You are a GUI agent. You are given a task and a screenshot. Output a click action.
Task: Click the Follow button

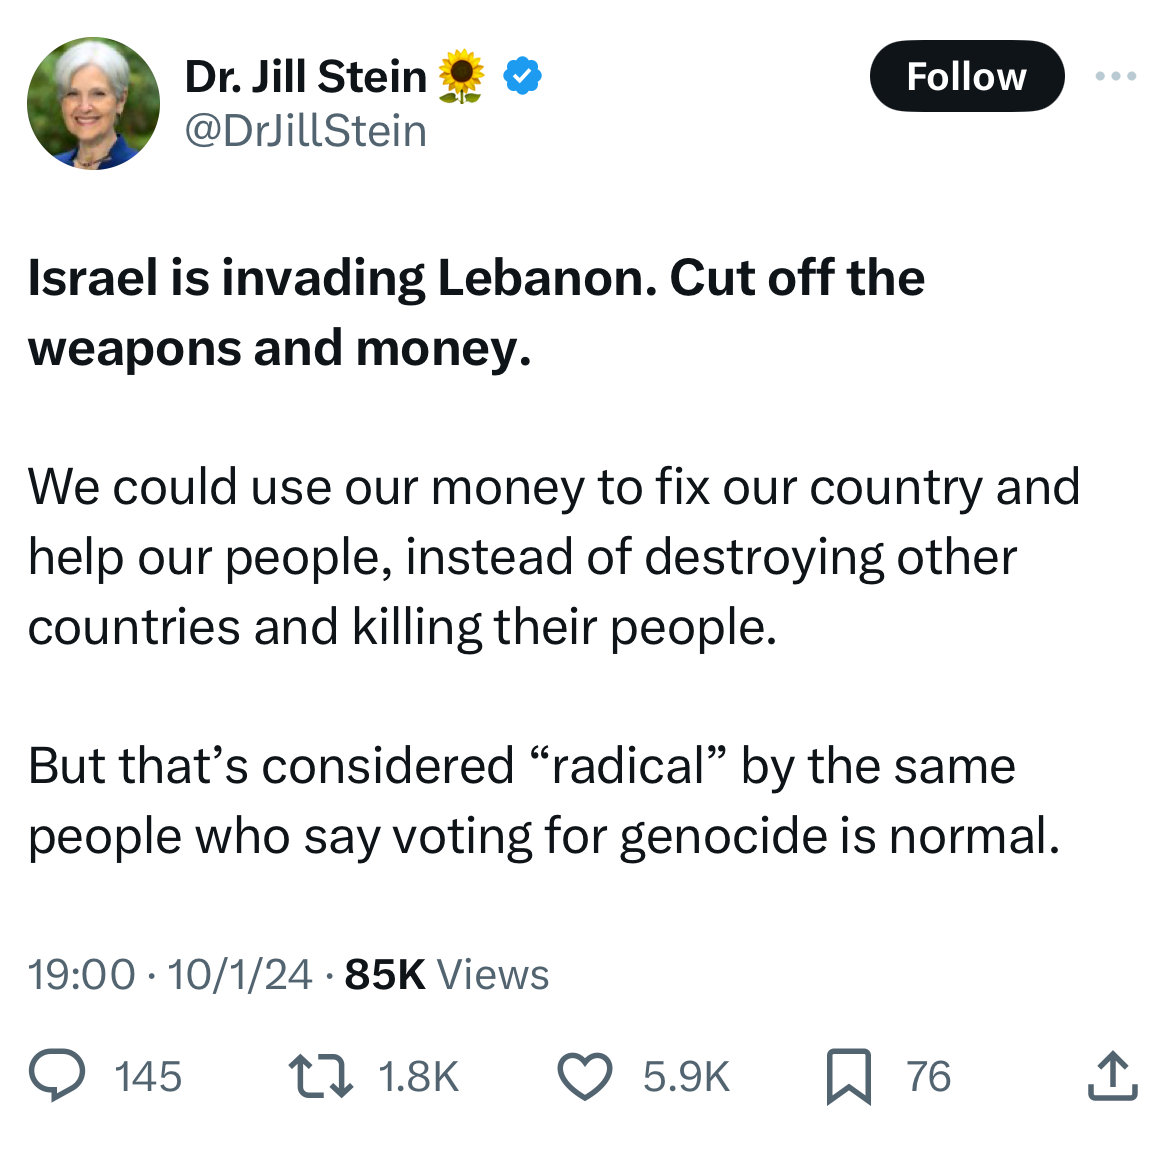tap(966, 76)
